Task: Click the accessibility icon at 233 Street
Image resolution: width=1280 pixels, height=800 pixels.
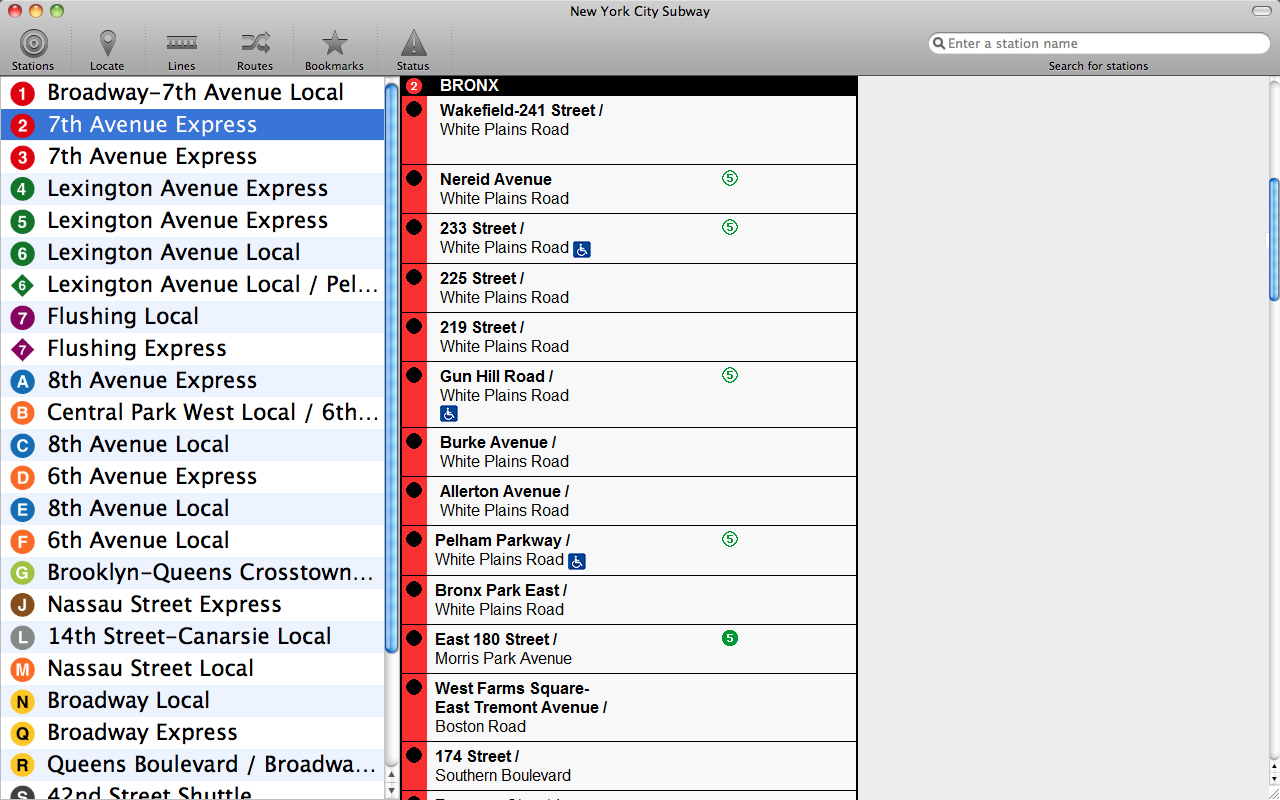Action: pos(582,249)
